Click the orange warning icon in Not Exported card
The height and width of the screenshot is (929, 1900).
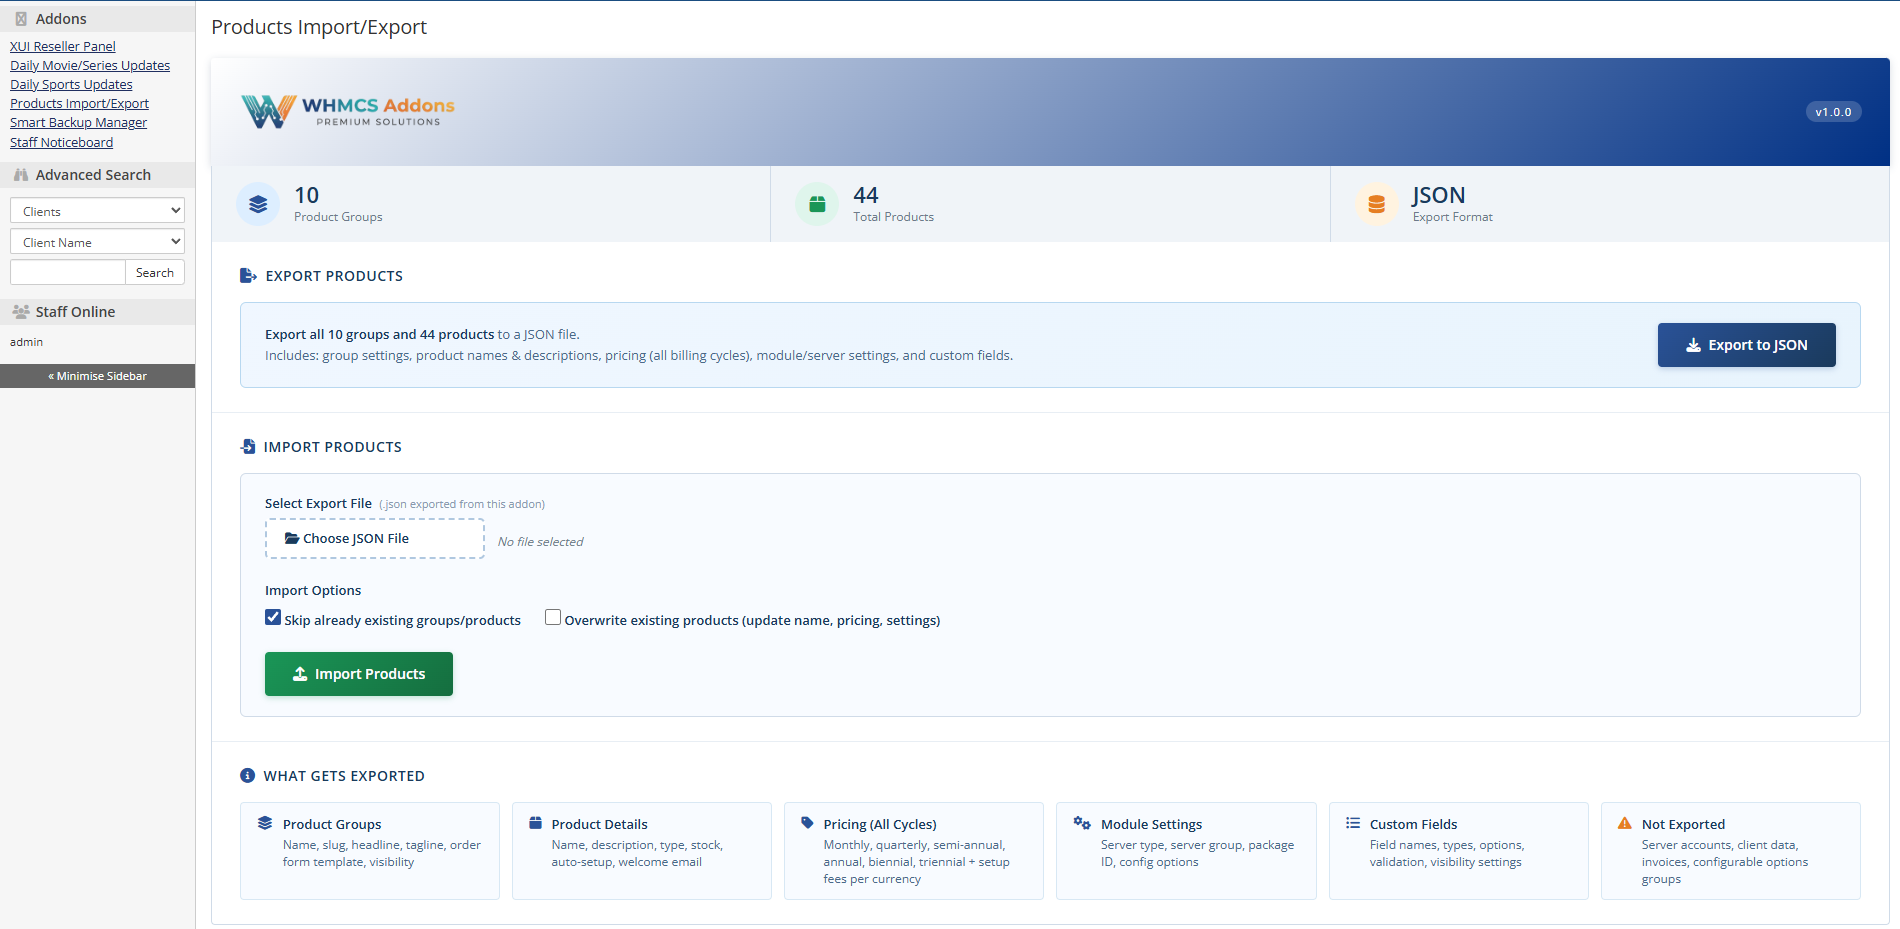[1624, 822]
